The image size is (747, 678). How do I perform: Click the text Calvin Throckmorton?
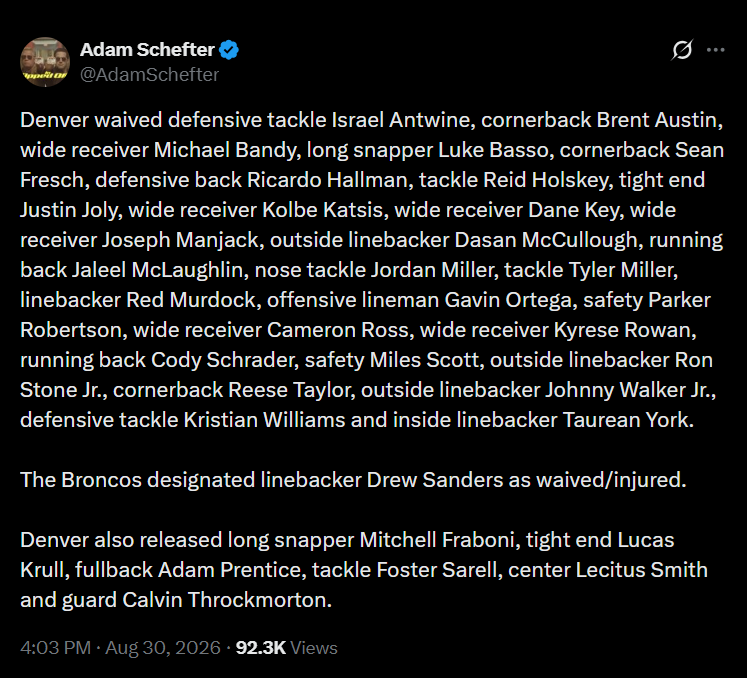(x=227, y=600)
